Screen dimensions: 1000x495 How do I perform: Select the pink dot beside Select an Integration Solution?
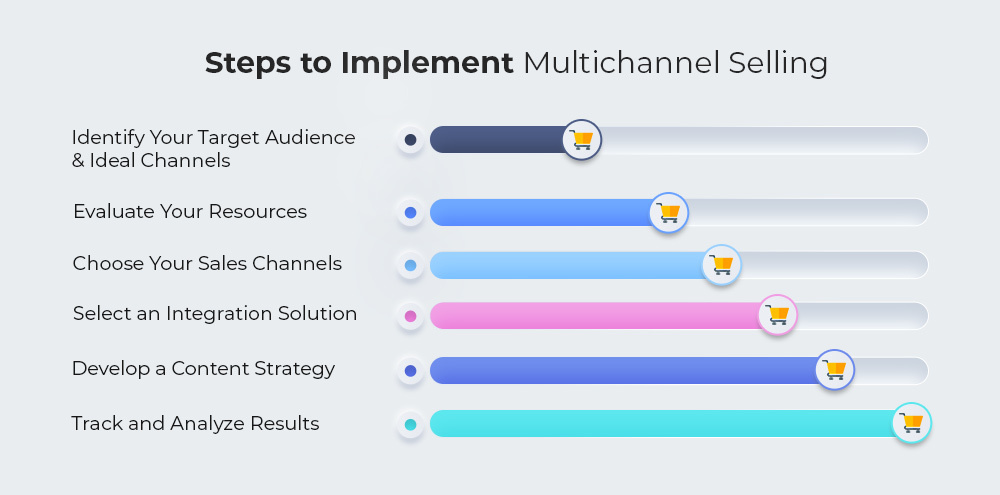click(411, 316)
